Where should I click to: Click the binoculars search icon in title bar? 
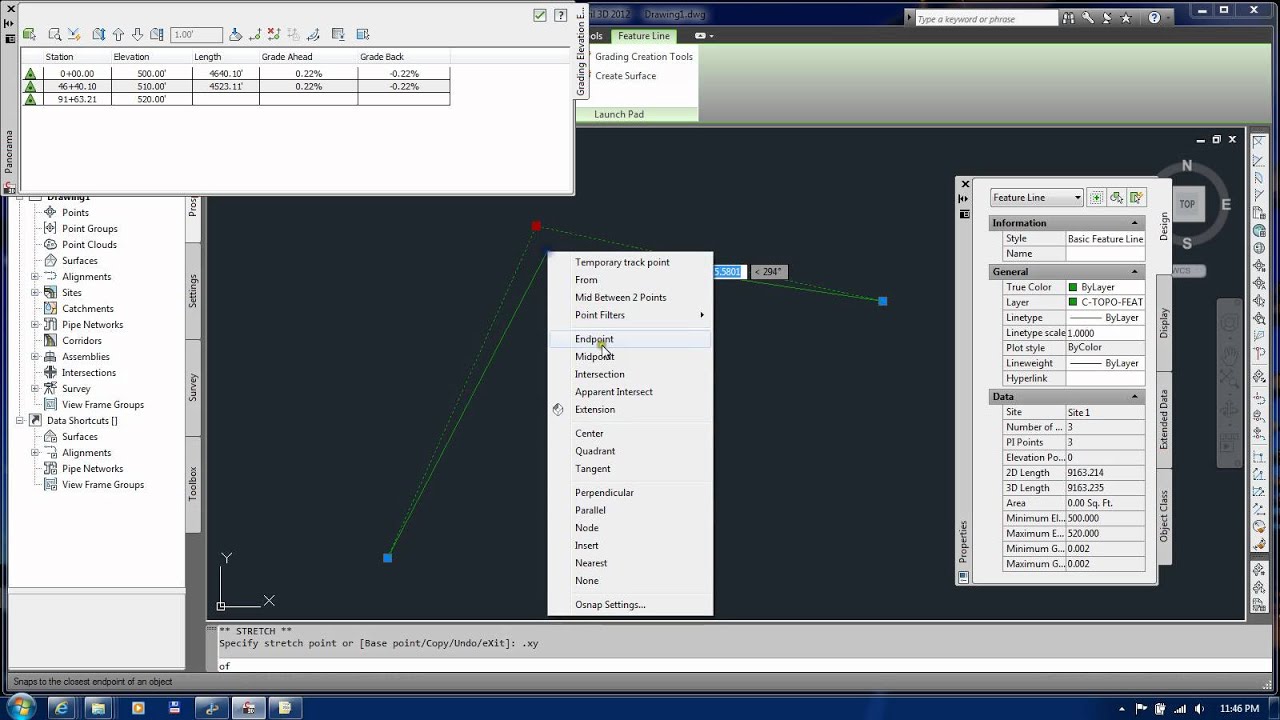(x=1071, y=18)
